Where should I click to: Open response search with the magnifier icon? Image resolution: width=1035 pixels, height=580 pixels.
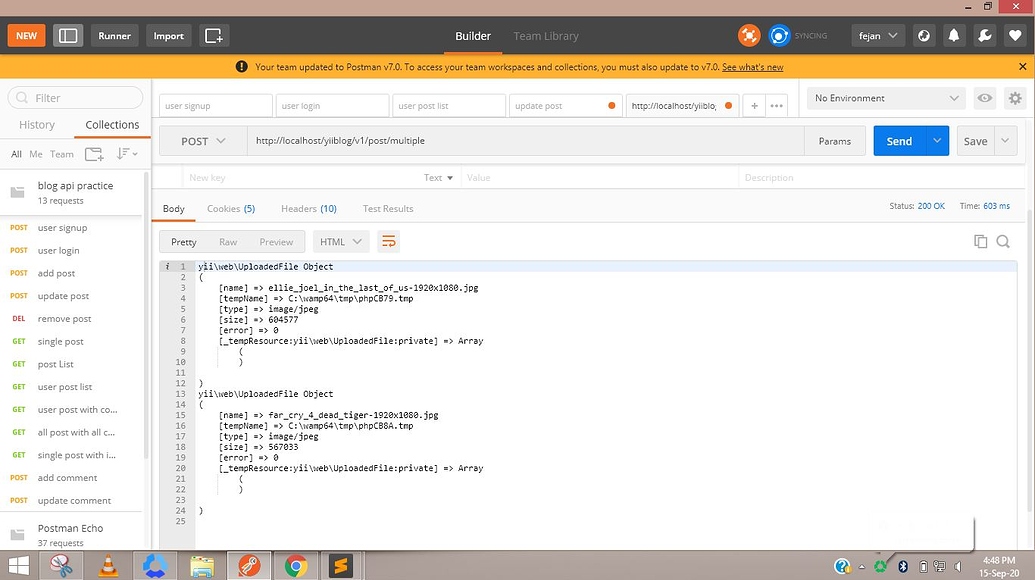coord(1003,241)
